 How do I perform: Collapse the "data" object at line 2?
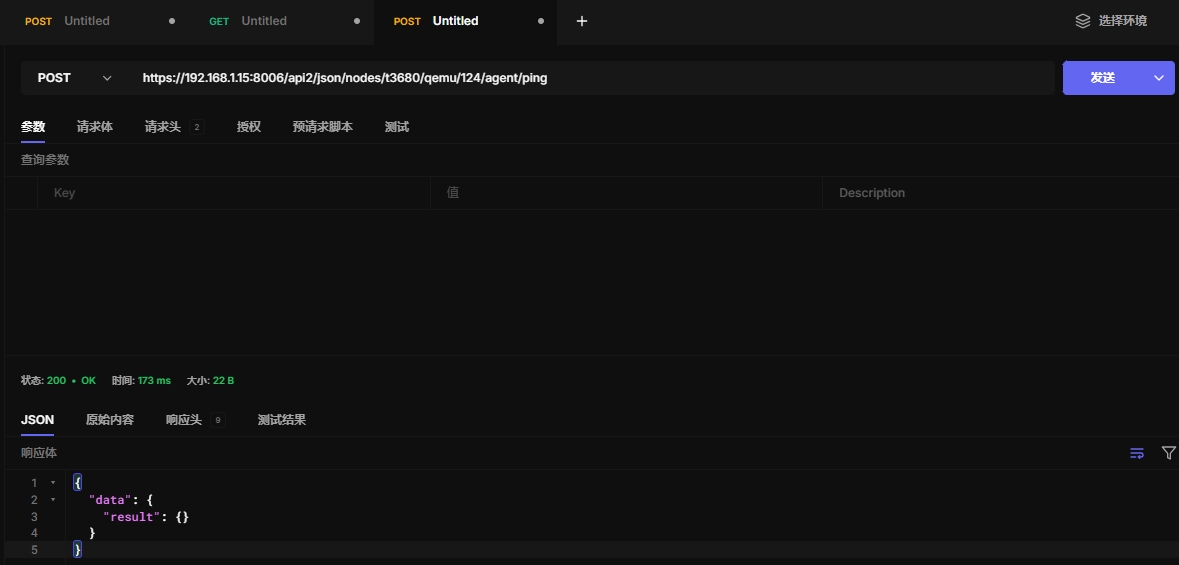[53, 500]
